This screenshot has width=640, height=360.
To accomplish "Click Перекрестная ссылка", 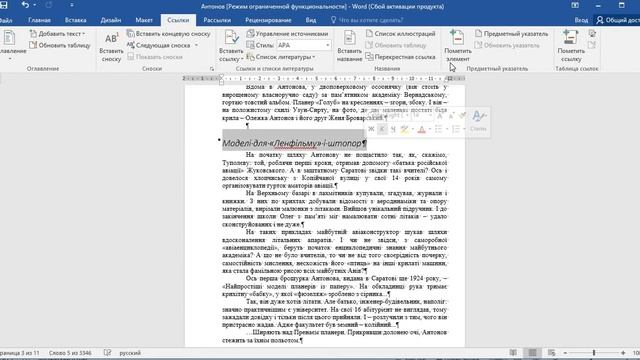I will point(400,57).
